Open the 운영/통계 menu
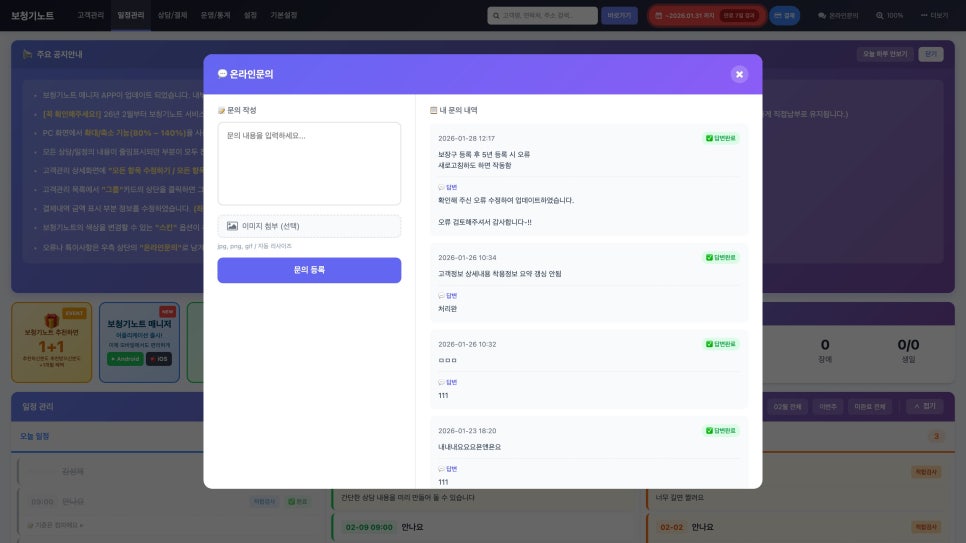Viewport: 966px width, 543px height. point(214,16)
